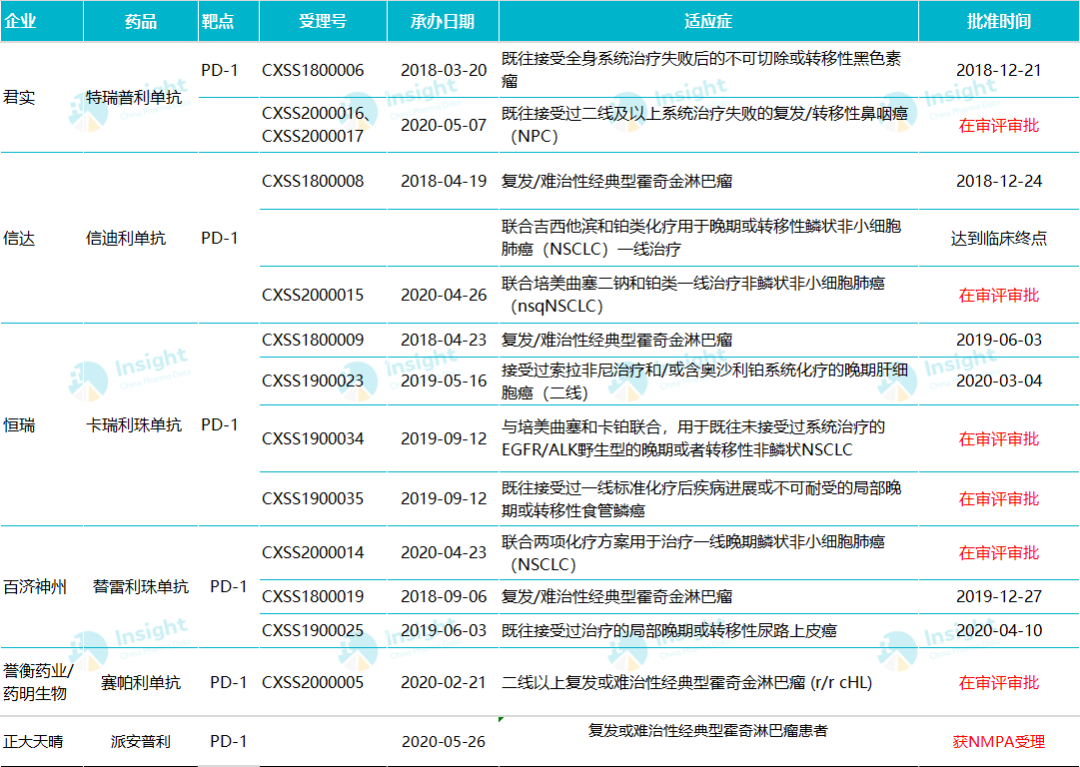Click approval date 2020-04-10

999,630
